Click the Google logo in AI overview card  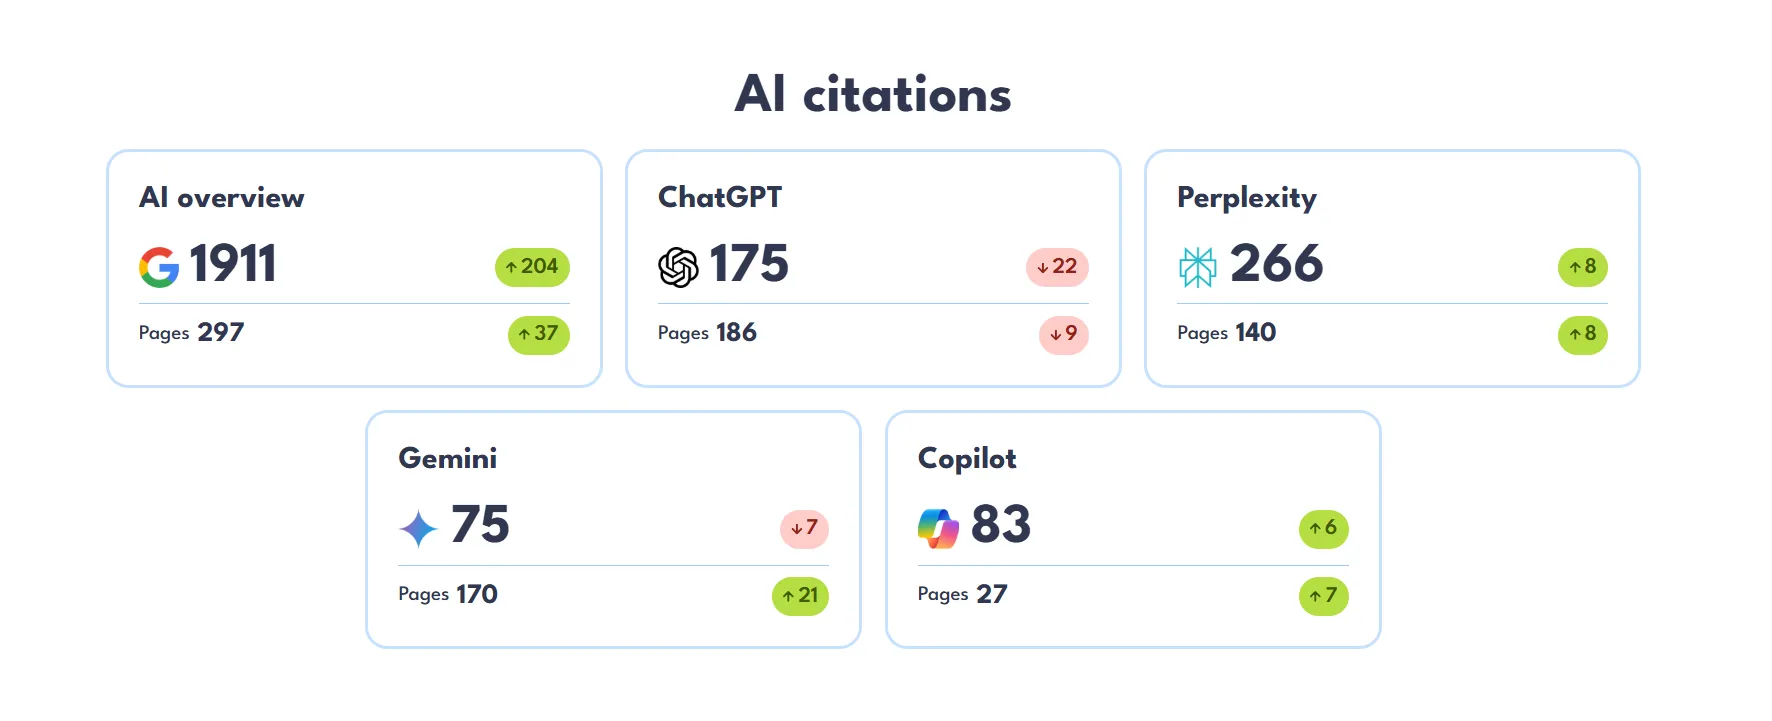(x=158, y=265)
